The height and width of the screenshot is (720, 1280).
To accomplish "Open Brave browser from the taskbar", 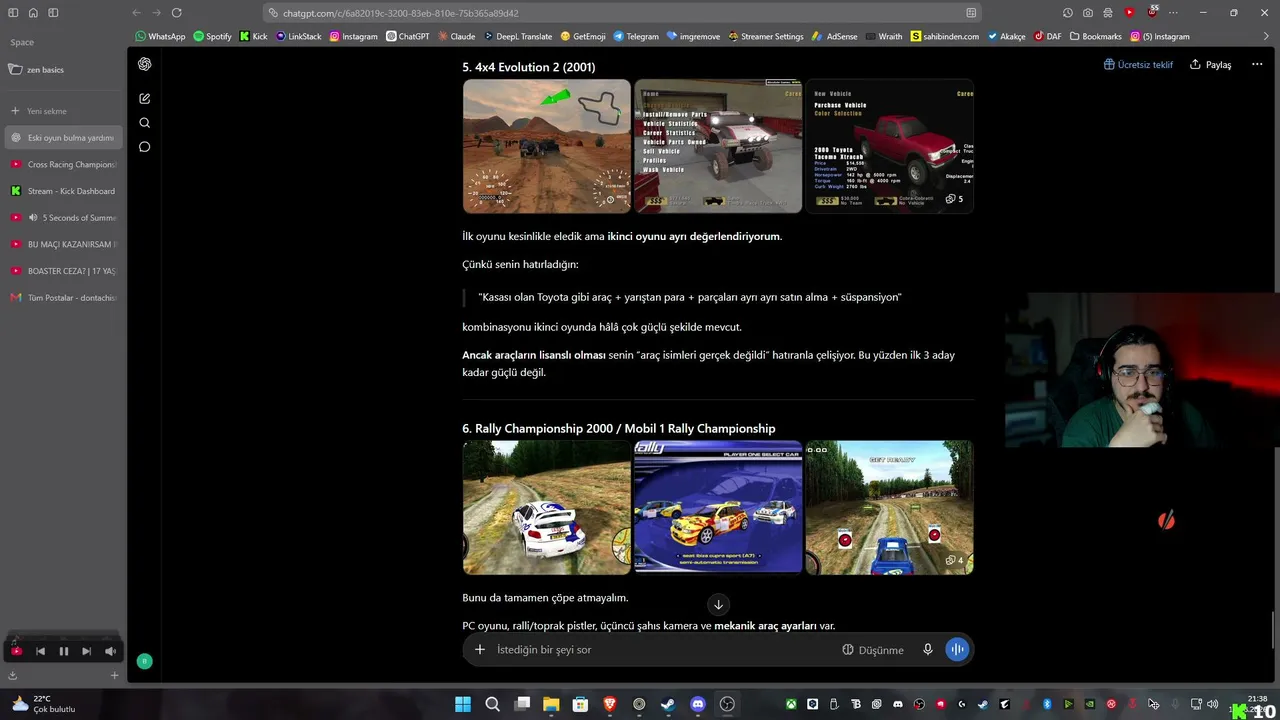I will coord(610,704).
